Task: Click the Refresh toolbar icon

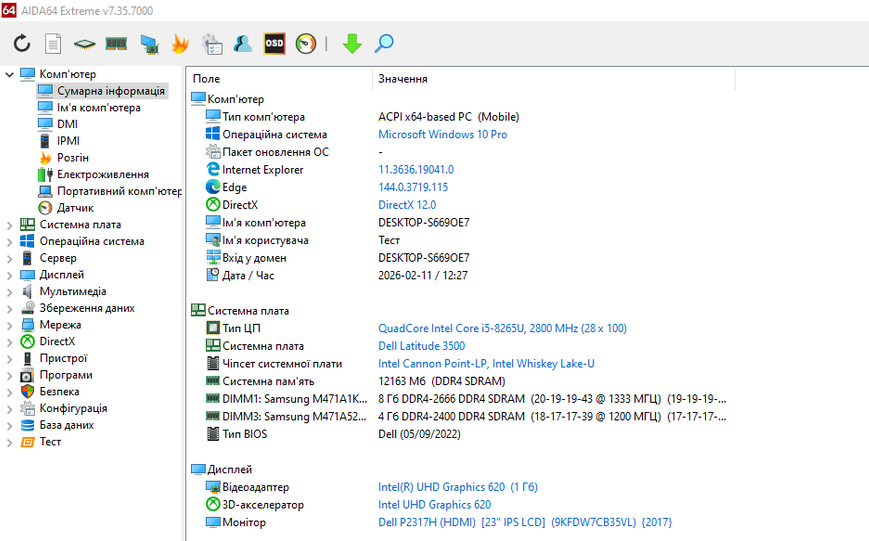Action: [x=22, y=43]
